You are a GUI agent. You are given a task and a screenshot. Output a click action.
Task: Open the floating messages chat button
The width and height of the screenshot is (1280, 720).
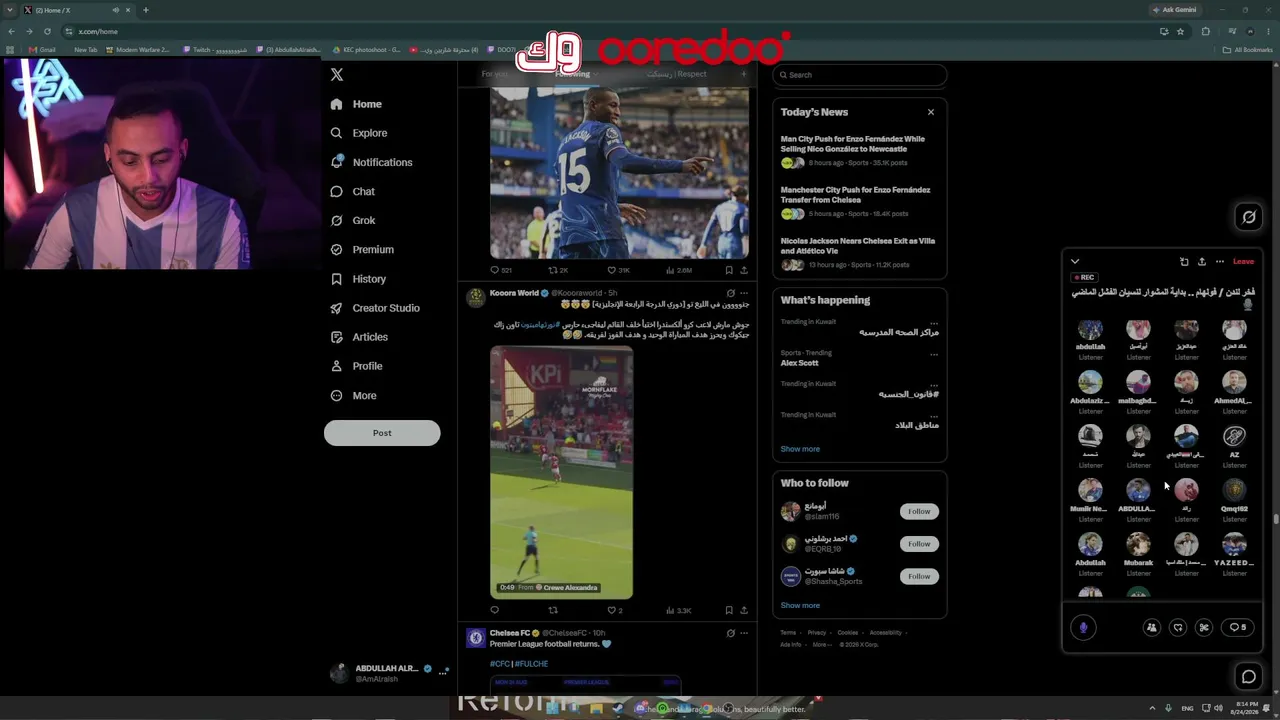pyautogui.click(x=1249, y=677)
